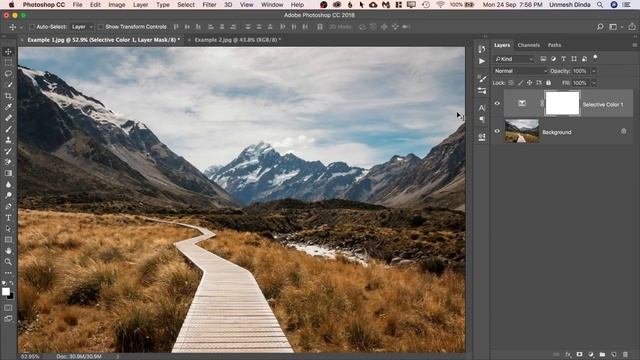Toggle Auto-Select checkbox

[x=32, y=27]
